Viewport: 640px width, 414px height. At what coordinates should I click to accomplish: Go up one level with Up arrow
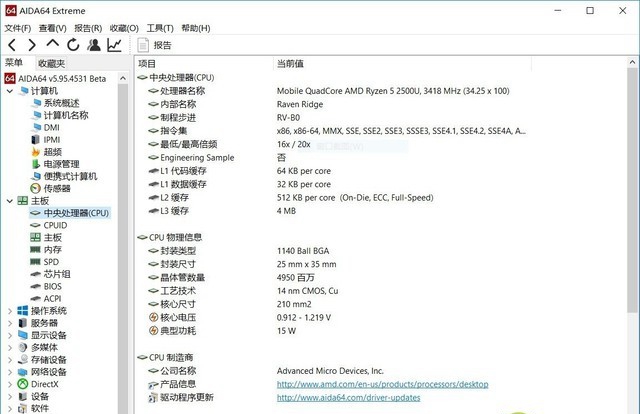pyautogui.click(x=53, y=45)
